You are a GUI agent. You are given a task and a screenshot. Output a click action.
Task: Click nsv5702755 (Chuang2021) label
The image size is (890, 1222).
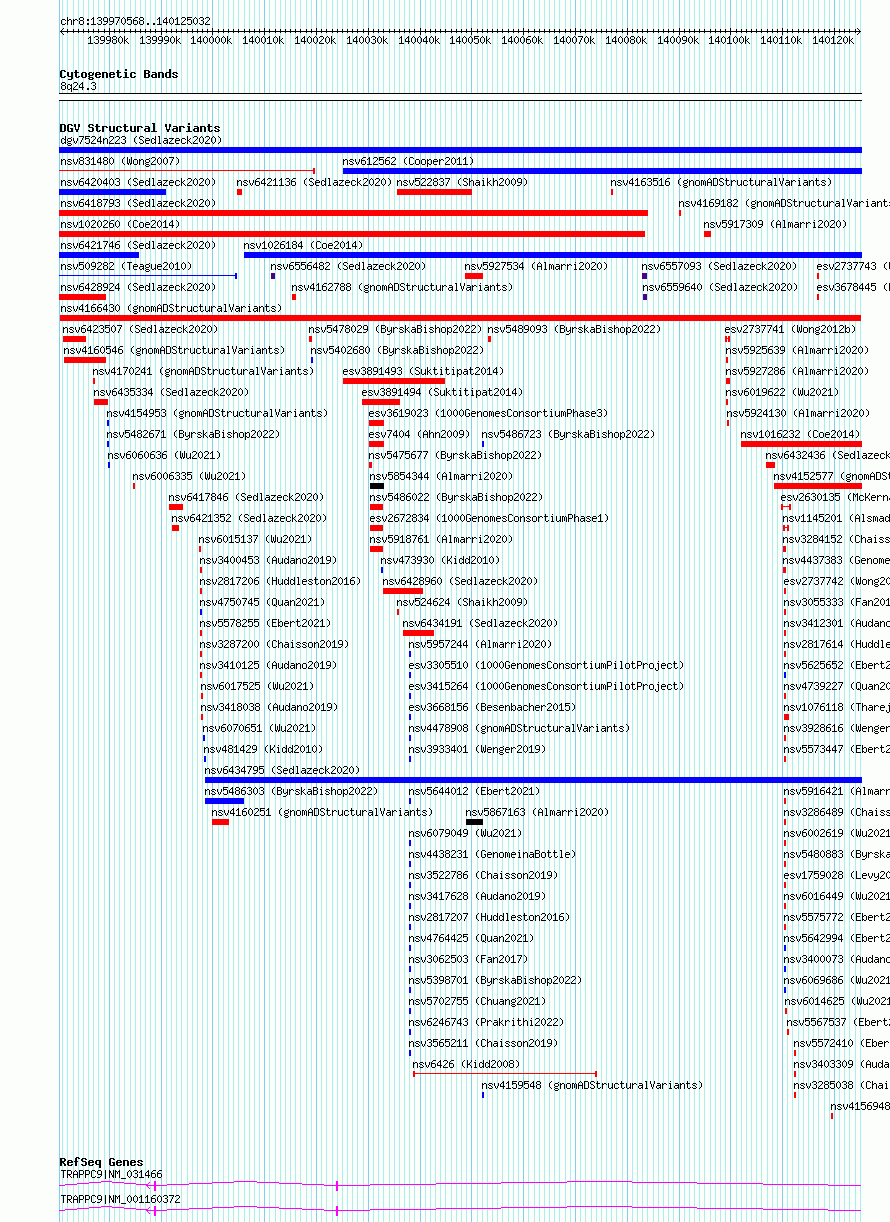point(478,1001)
